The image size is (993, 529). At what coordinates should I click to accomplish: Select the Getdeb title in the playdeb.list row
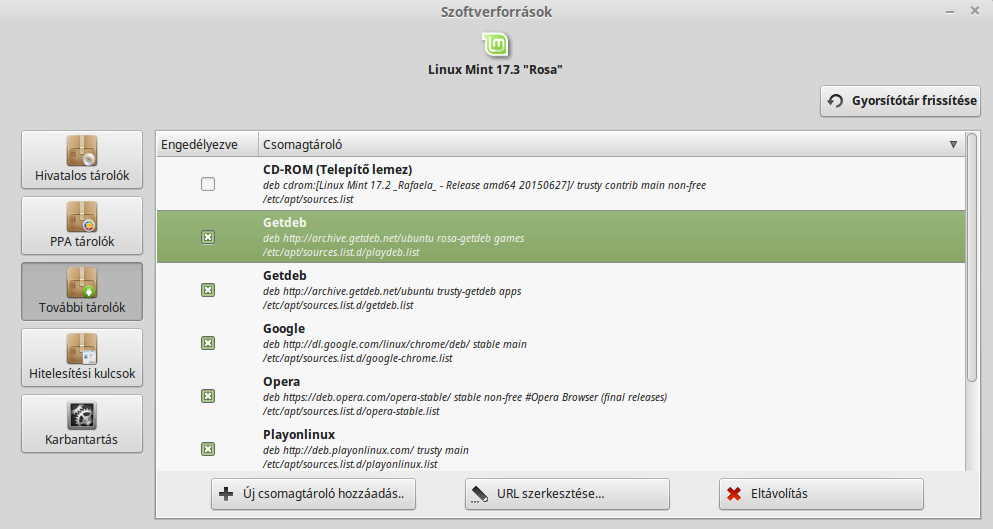285,223
